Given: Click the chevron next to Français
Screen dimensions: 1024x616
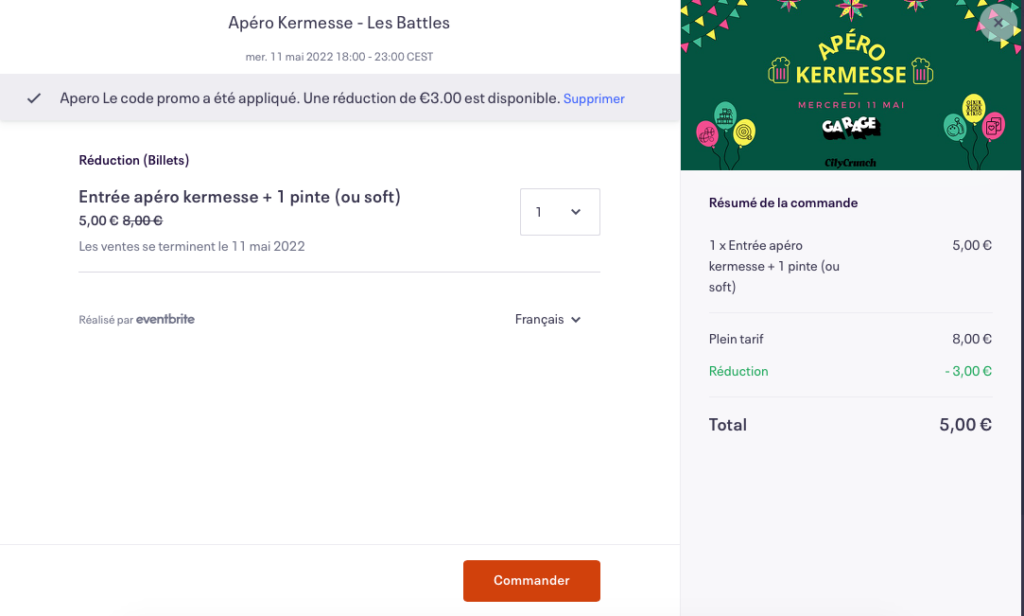Looking at the screenshot, I should (575, 320).
